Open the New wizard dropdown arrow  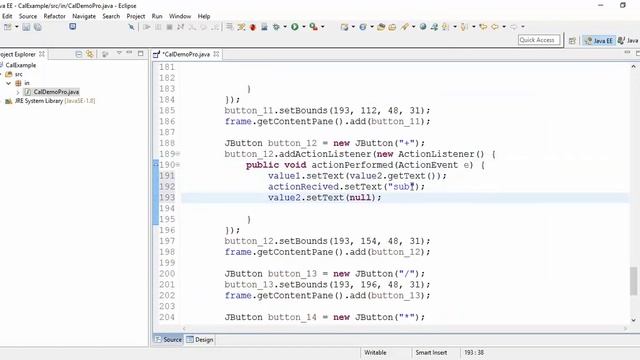coord(16,27)
